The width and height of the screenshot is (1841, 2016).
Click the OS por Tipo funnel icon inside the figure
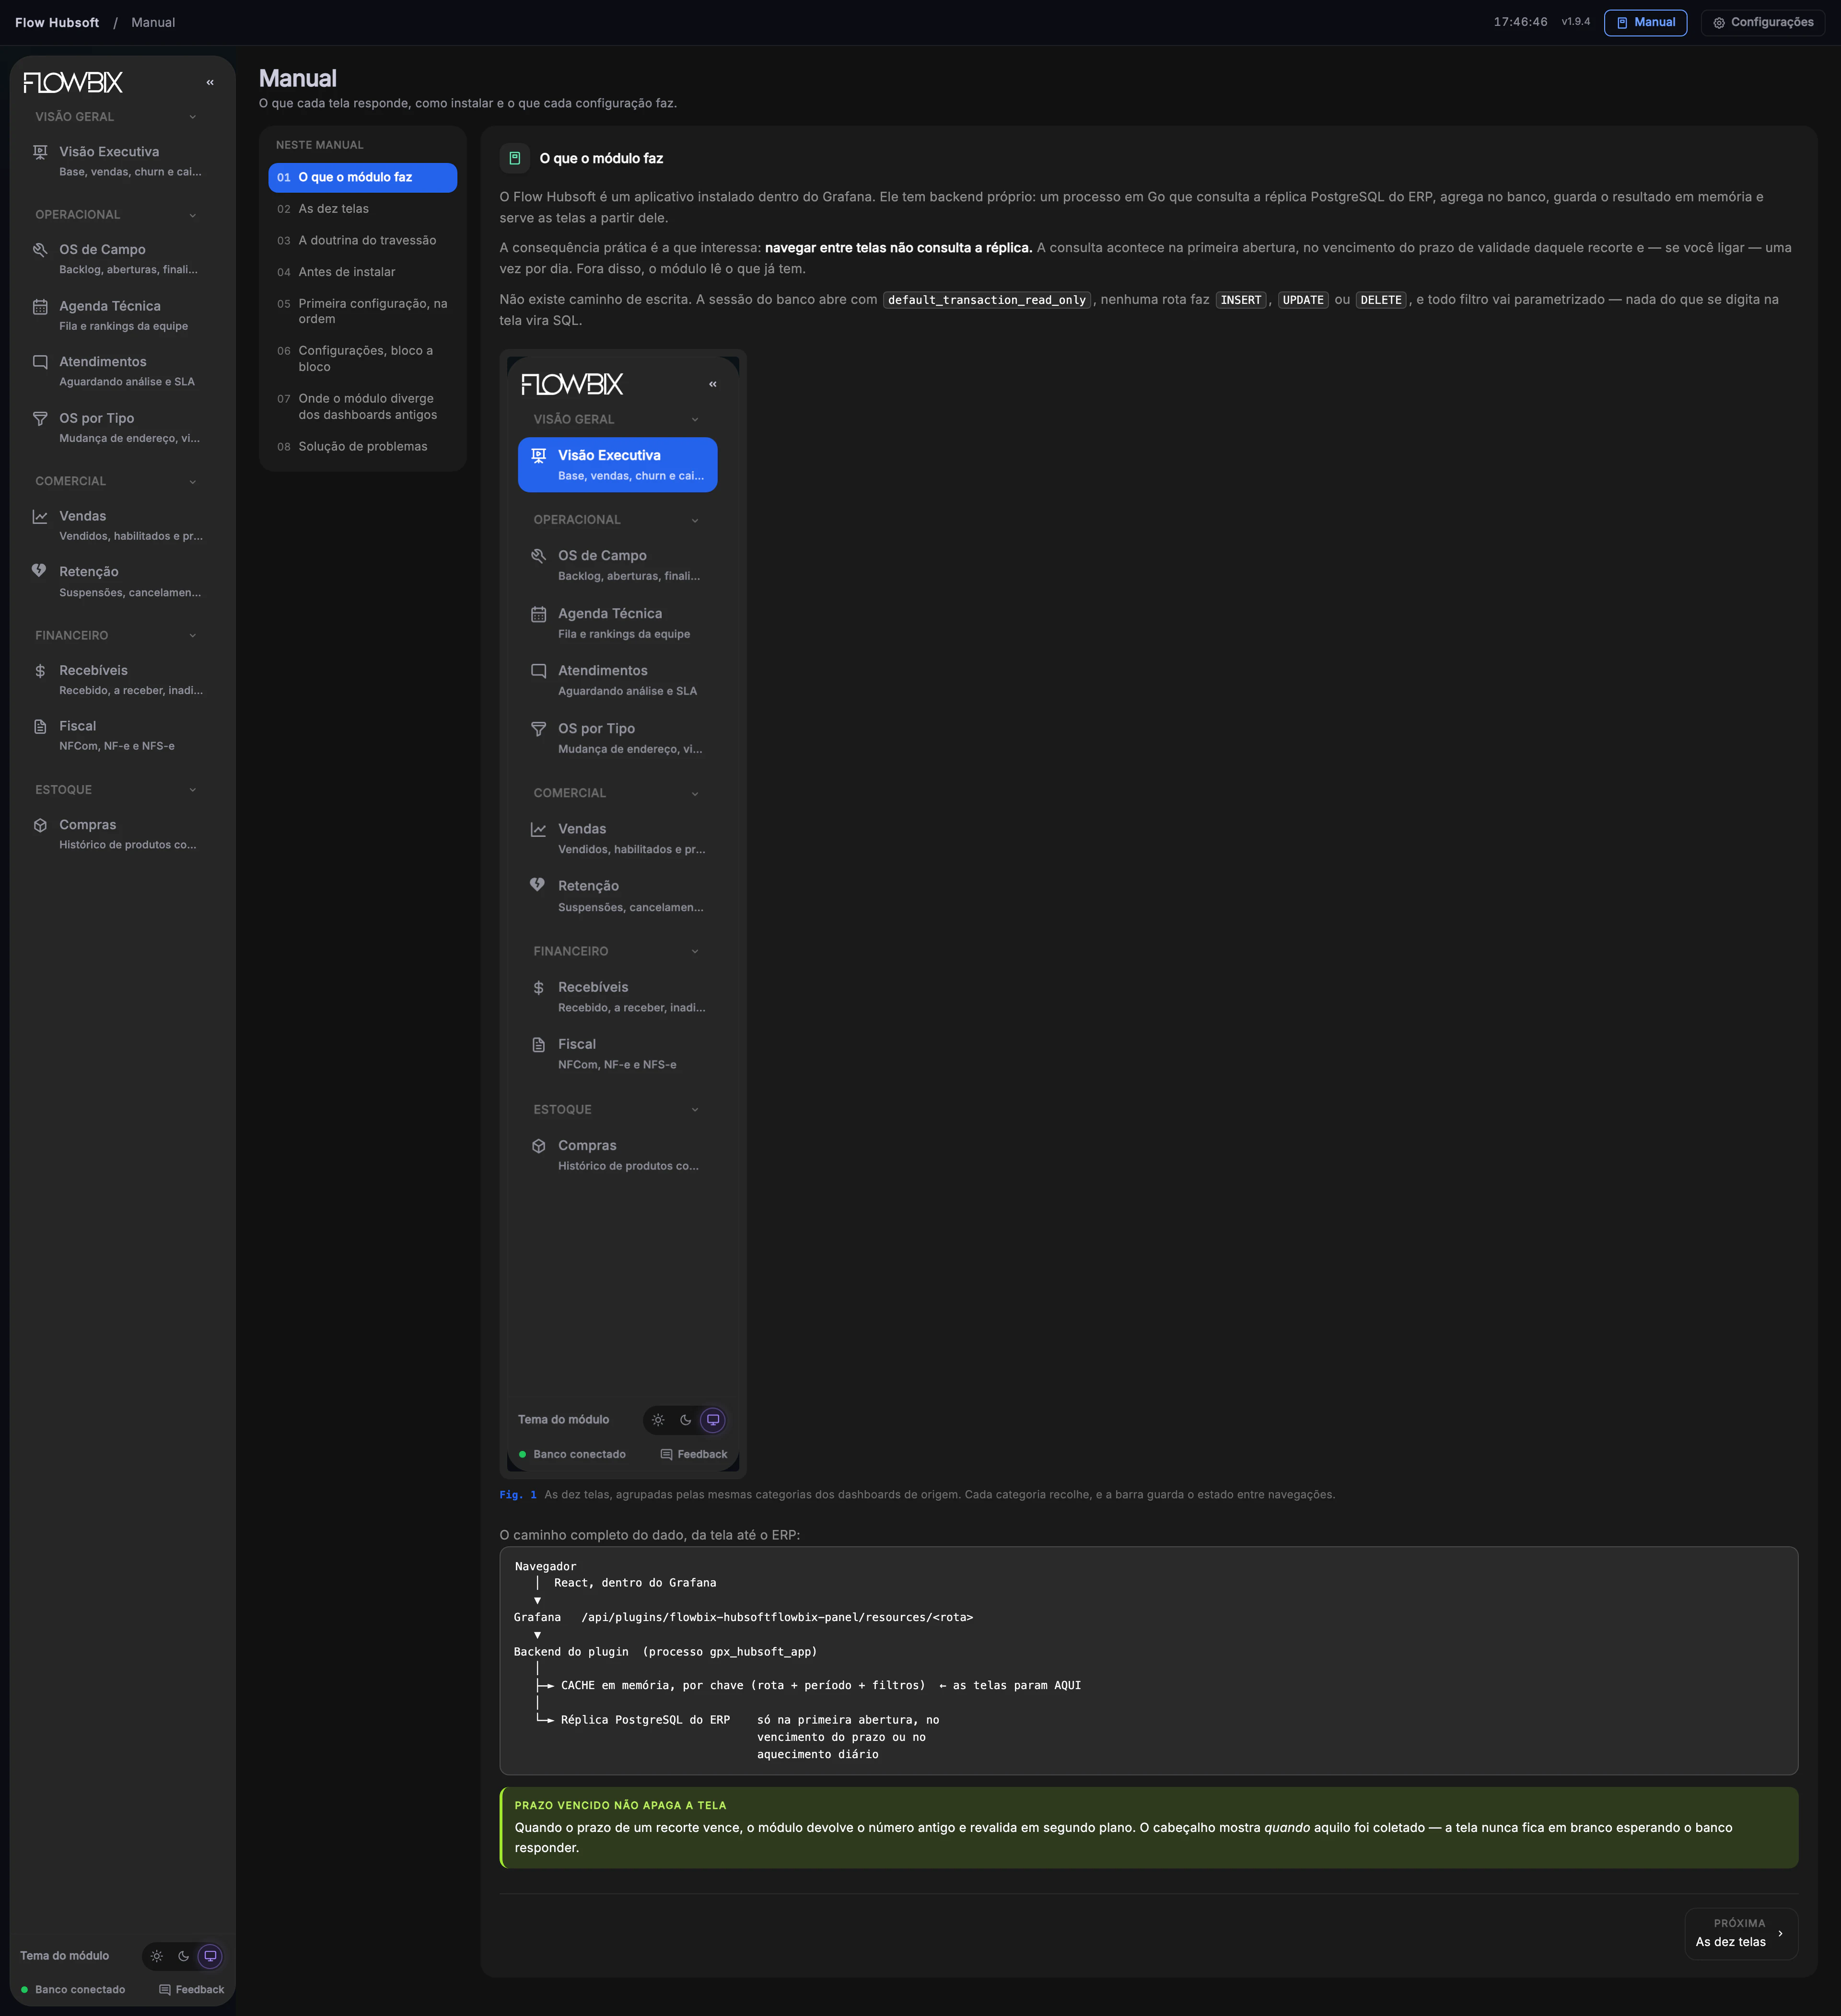[x=538, y=729]
